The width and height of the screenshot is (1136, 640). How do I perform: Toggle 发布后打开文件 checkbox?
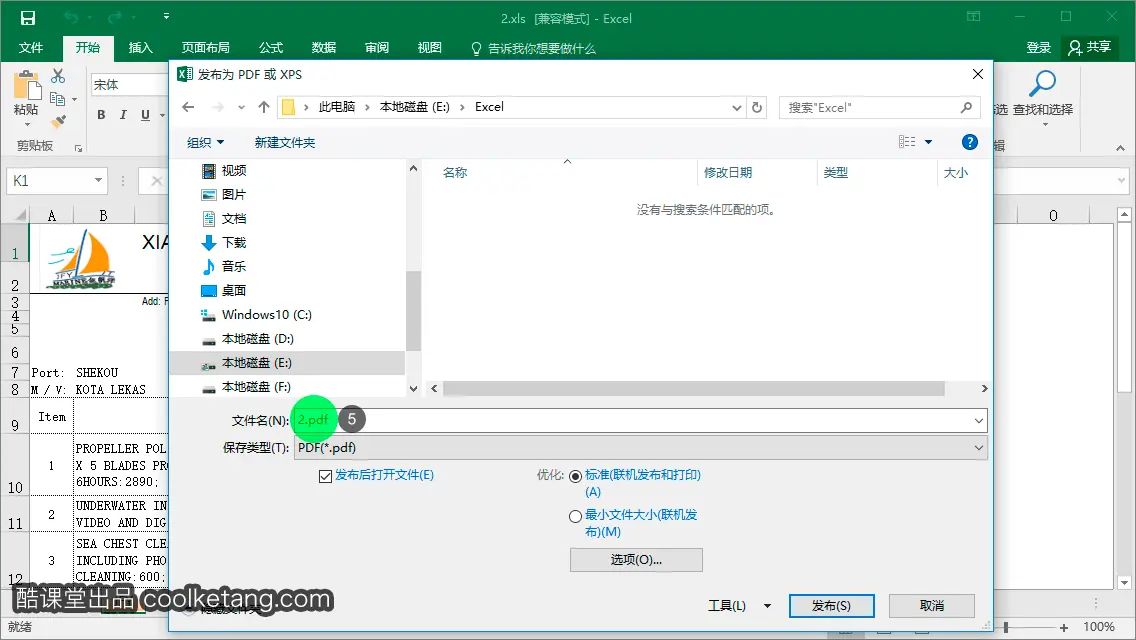325,475
